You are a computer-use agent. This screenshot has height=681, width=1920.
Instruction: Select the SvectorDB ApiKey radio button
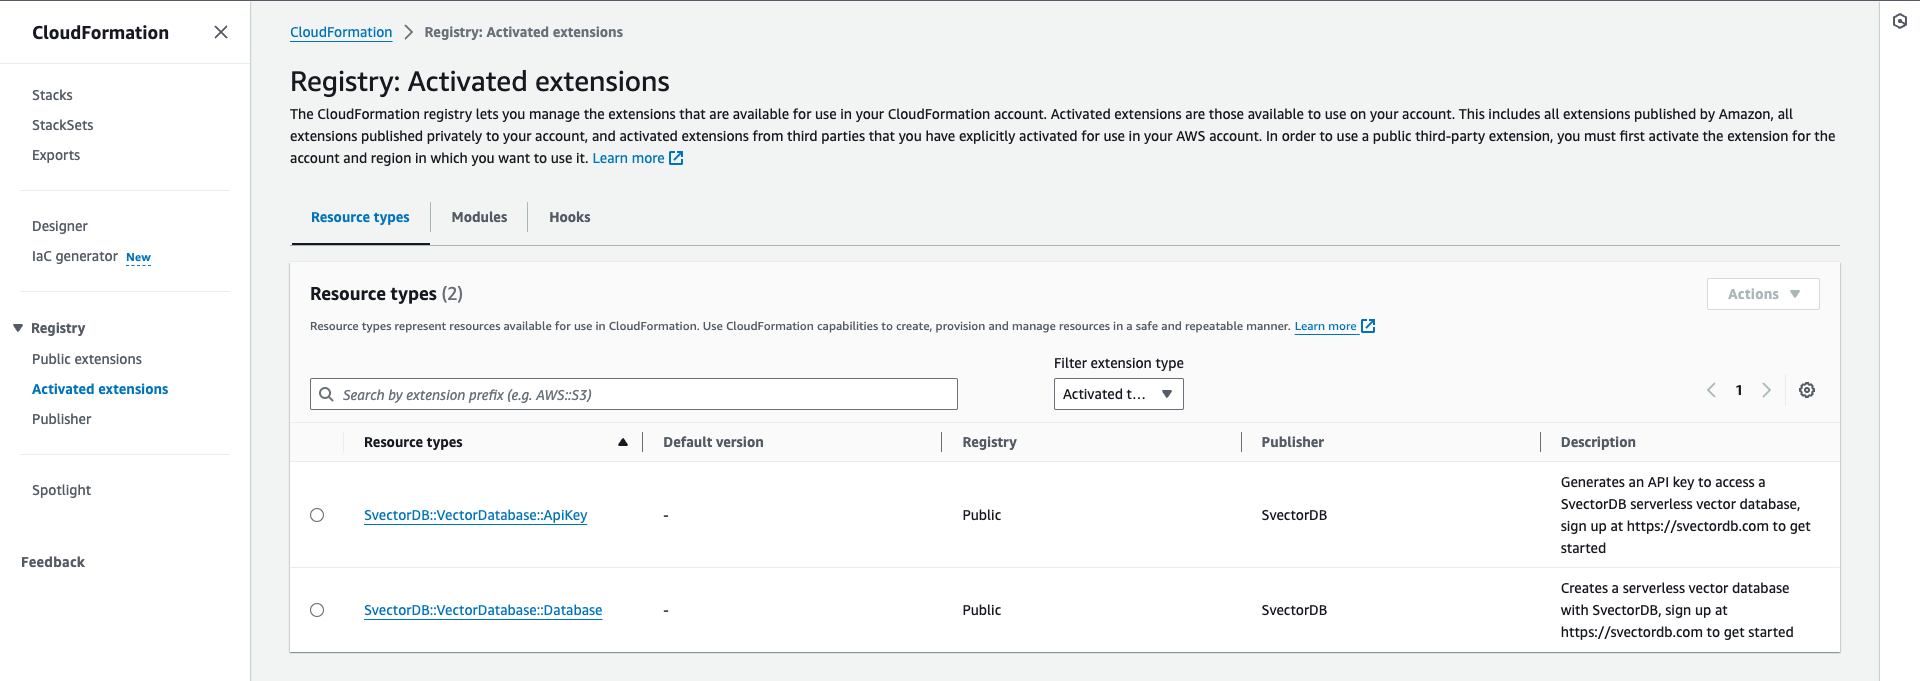pyautogui.click(x=317, y=515)
